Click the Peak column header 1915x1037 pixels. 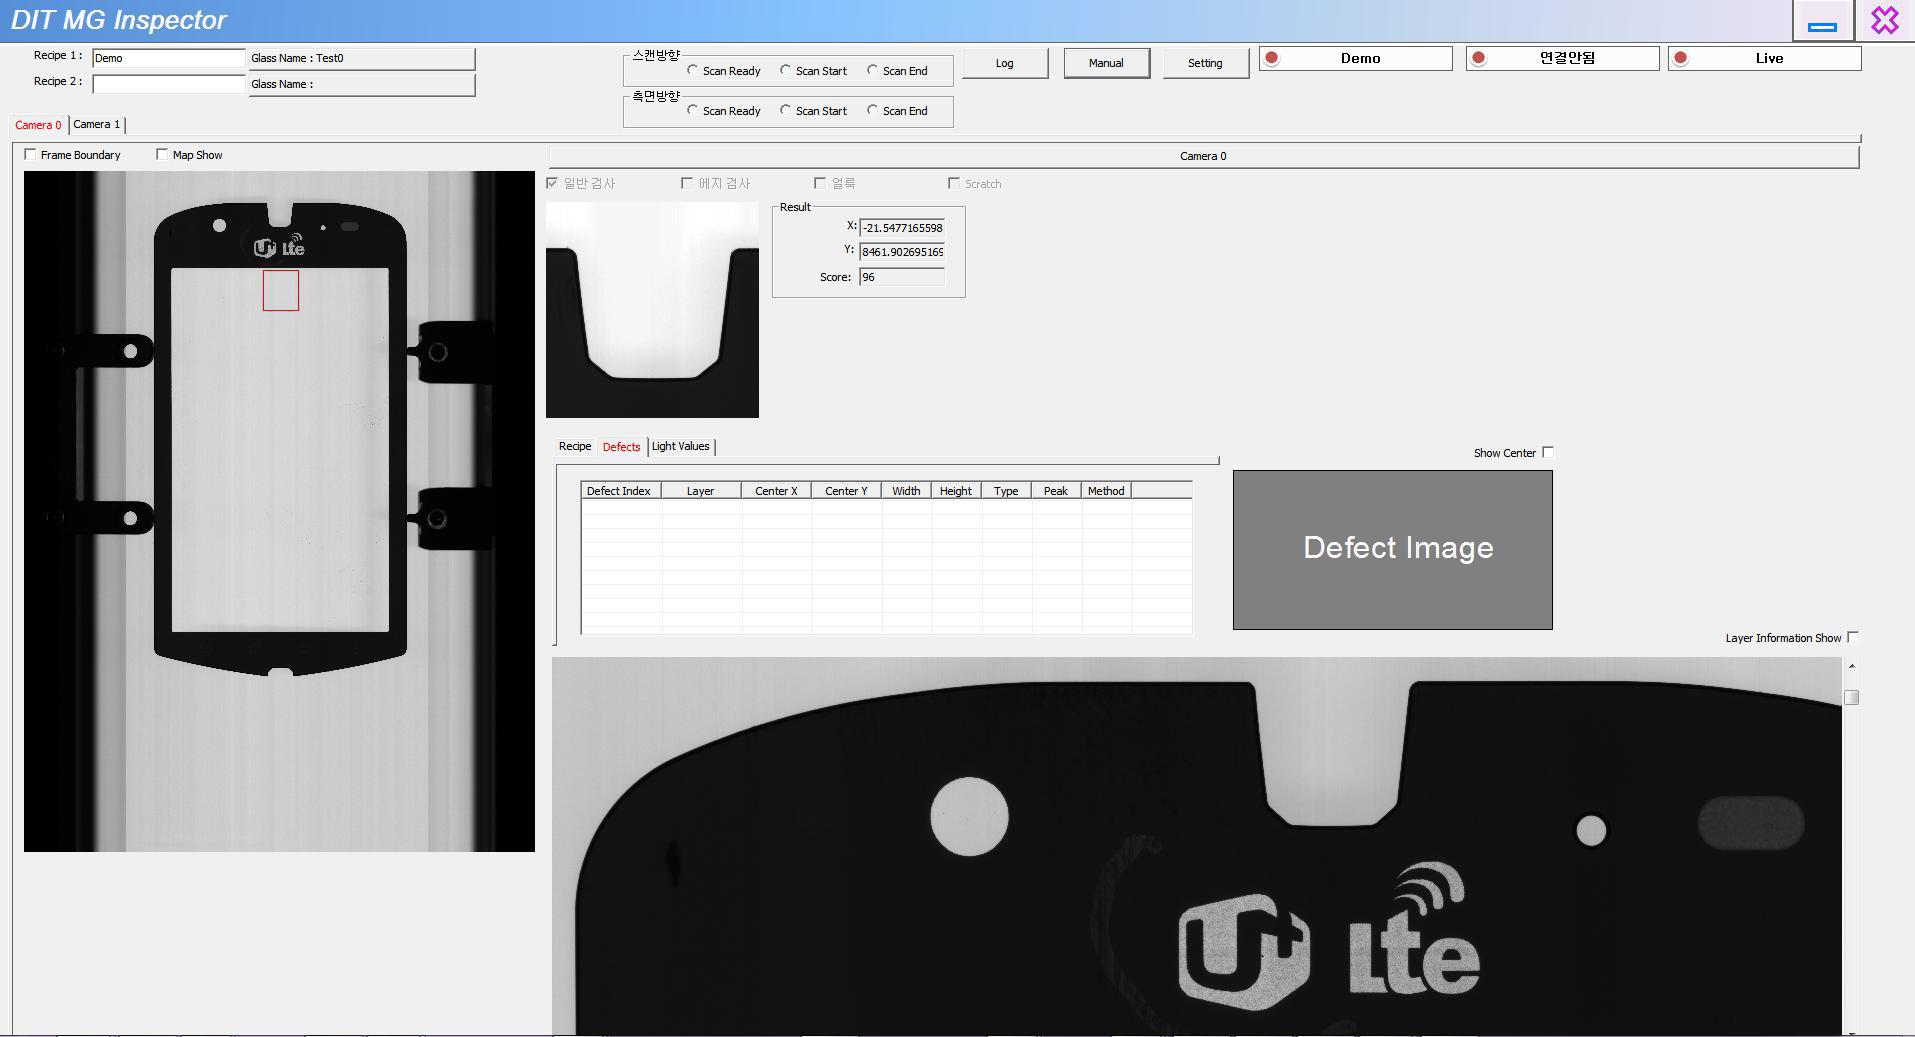coord(1056,491)
